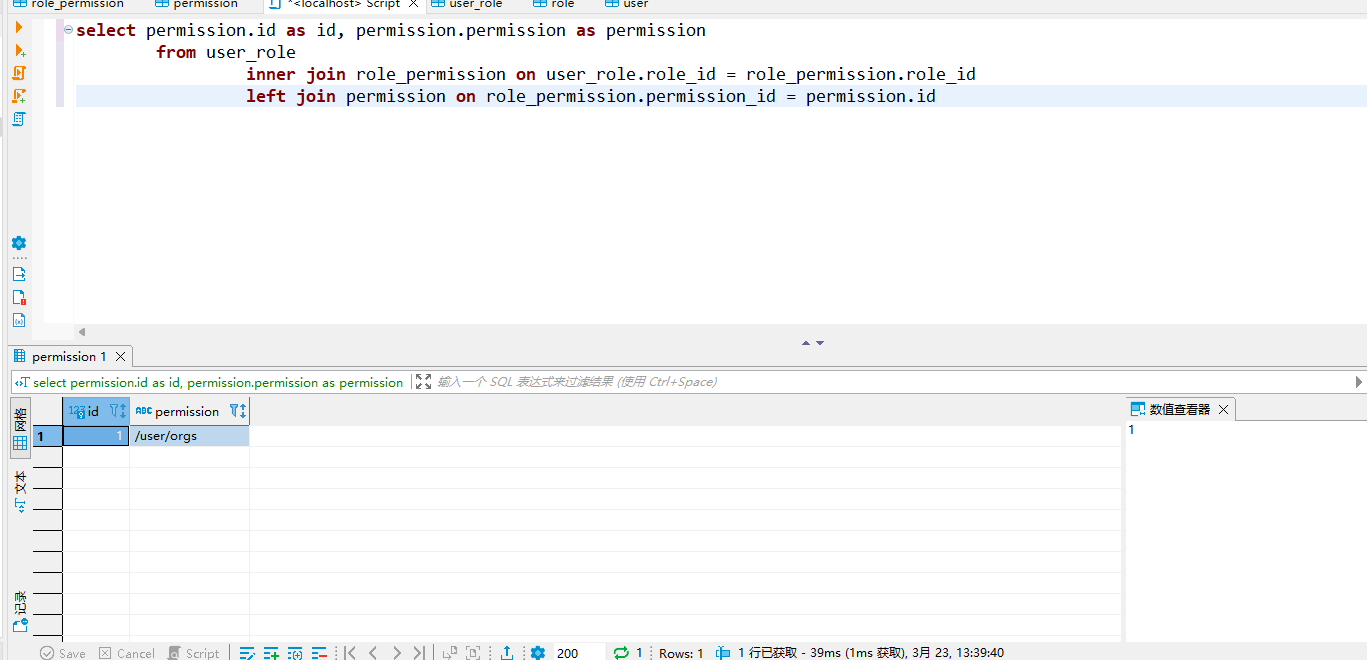Collapse the results panel with the down chevron
1367x660 pixels.
(x=822, y=342)
